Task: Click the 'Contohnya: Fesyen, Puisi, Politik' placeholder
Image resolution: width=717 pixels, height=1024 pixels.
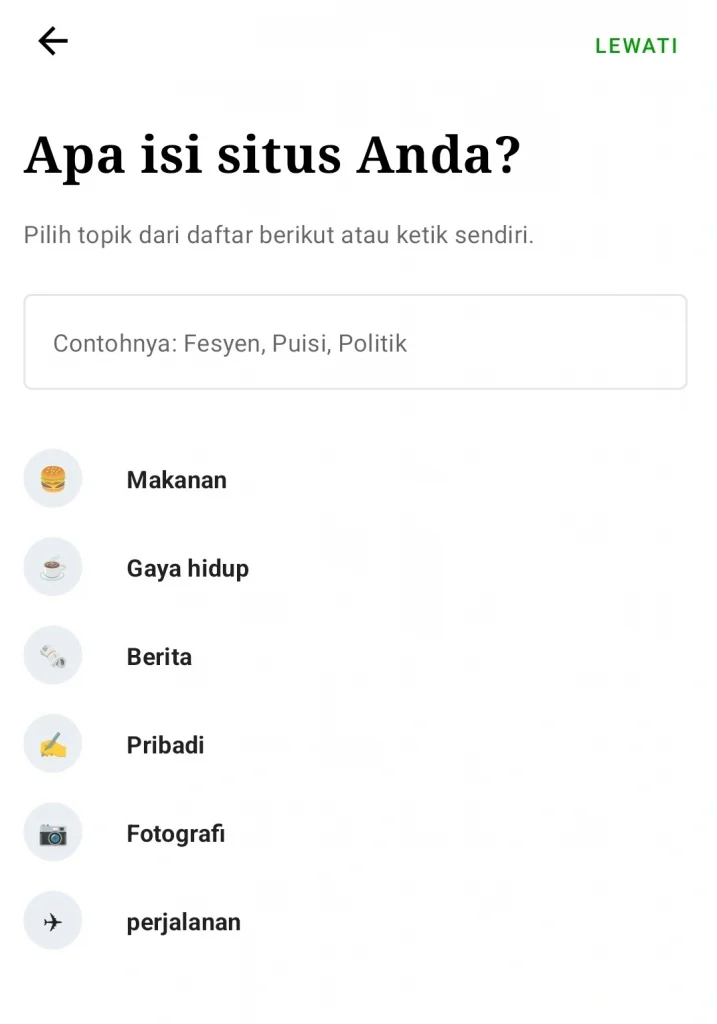Action: pos(230,344)
